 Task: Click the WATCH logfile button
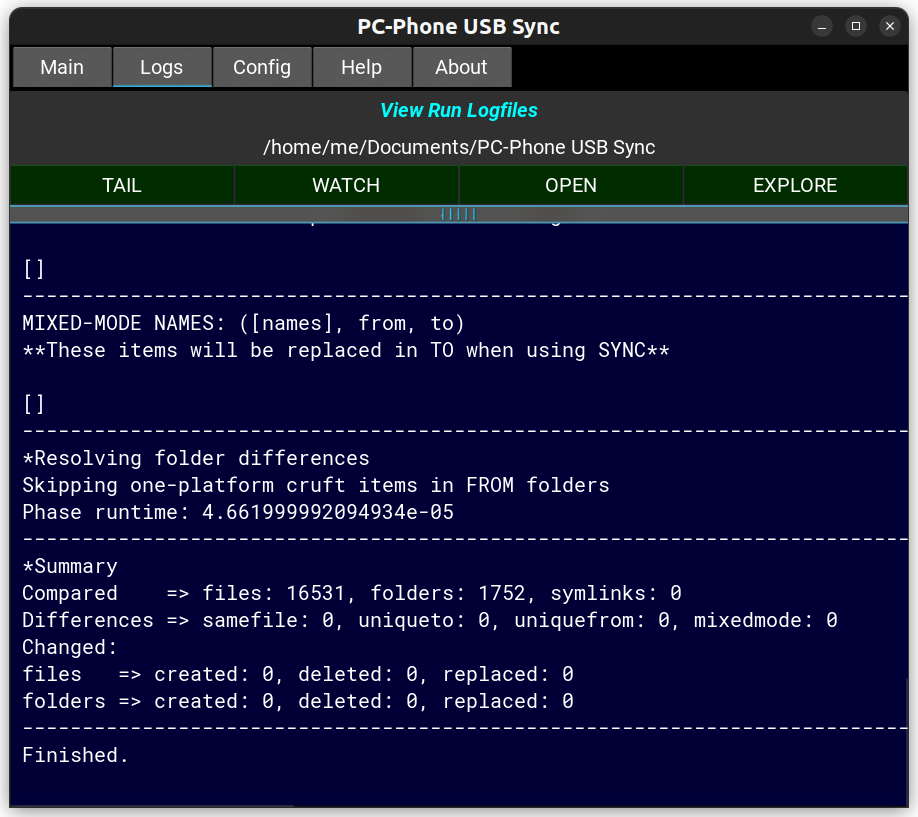coord(346,185)
